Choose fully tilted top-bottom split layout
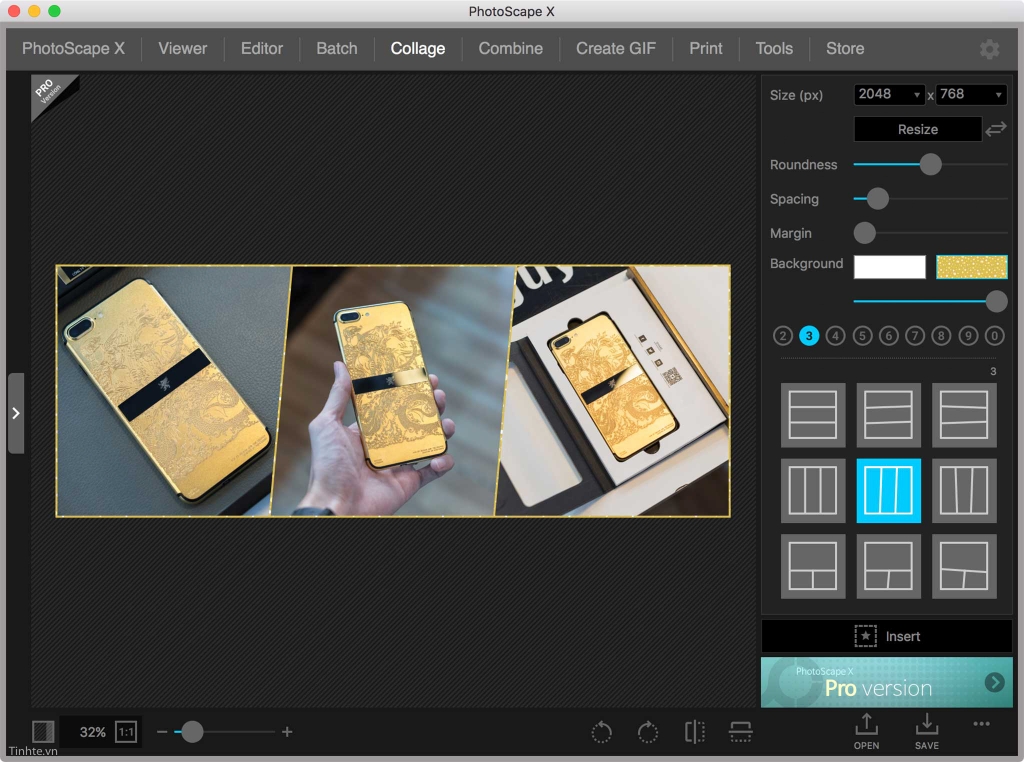The width and height of the screenshot is (1024, 762). pyautogui.click(x=964, y=566)
